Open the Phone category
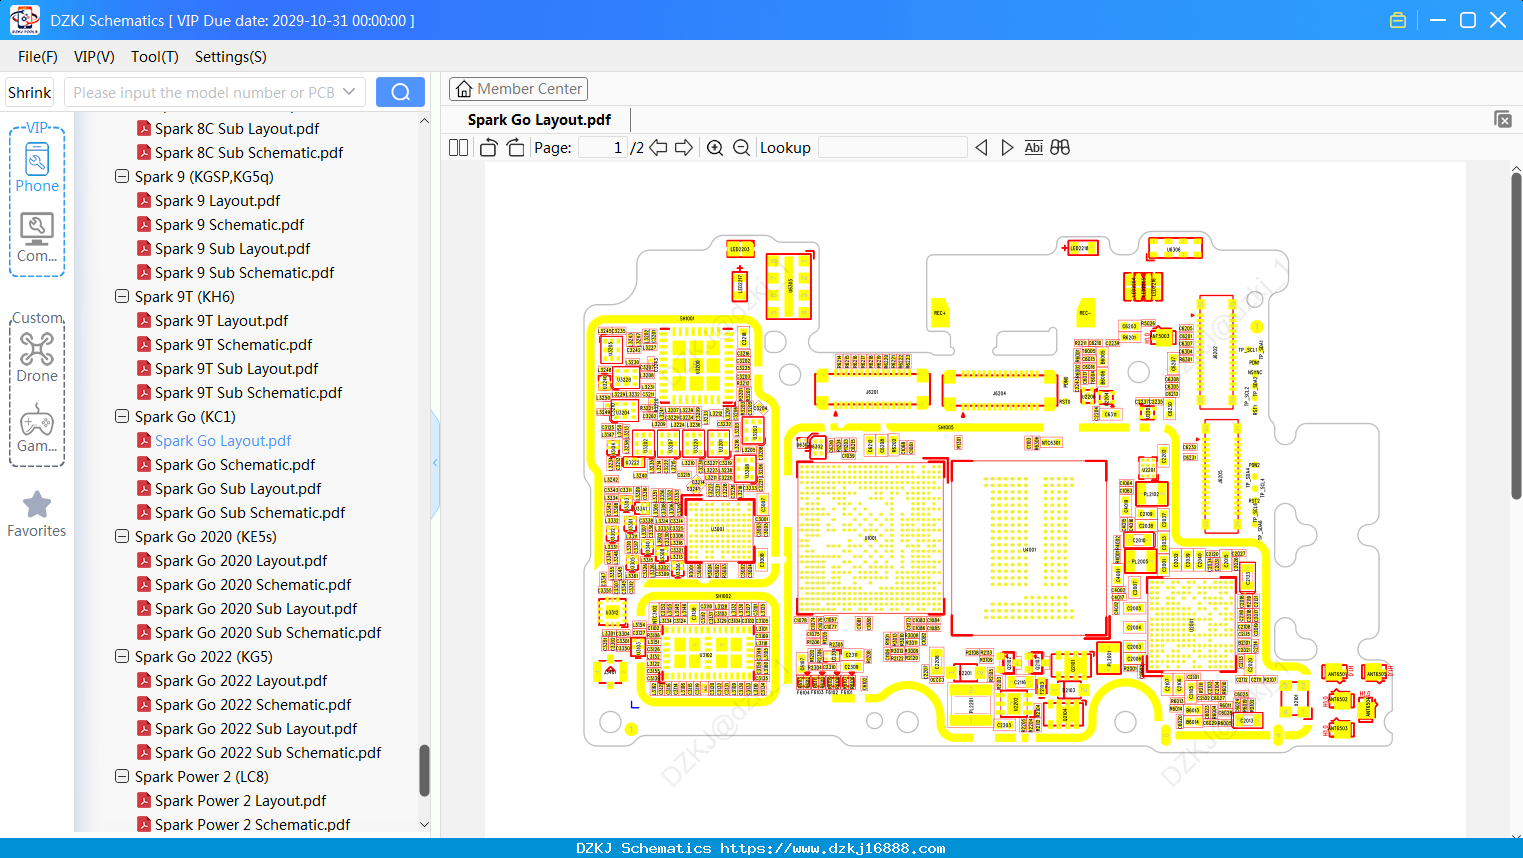Image resolution: width=1523 pixels, height=858 pixels. click(x=37, y=166)
